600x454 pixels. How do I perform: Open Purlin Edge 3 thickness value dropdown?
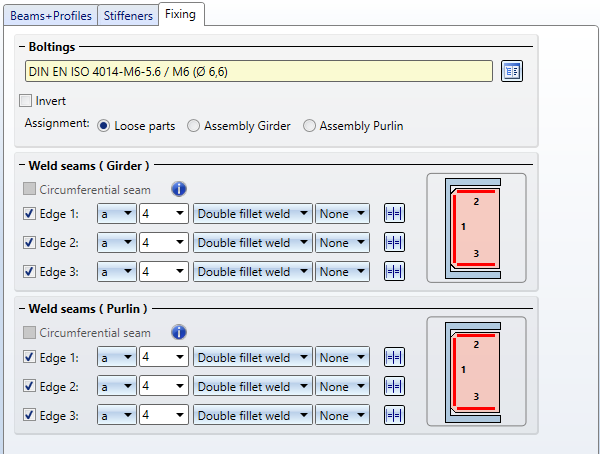coord(164,415)
